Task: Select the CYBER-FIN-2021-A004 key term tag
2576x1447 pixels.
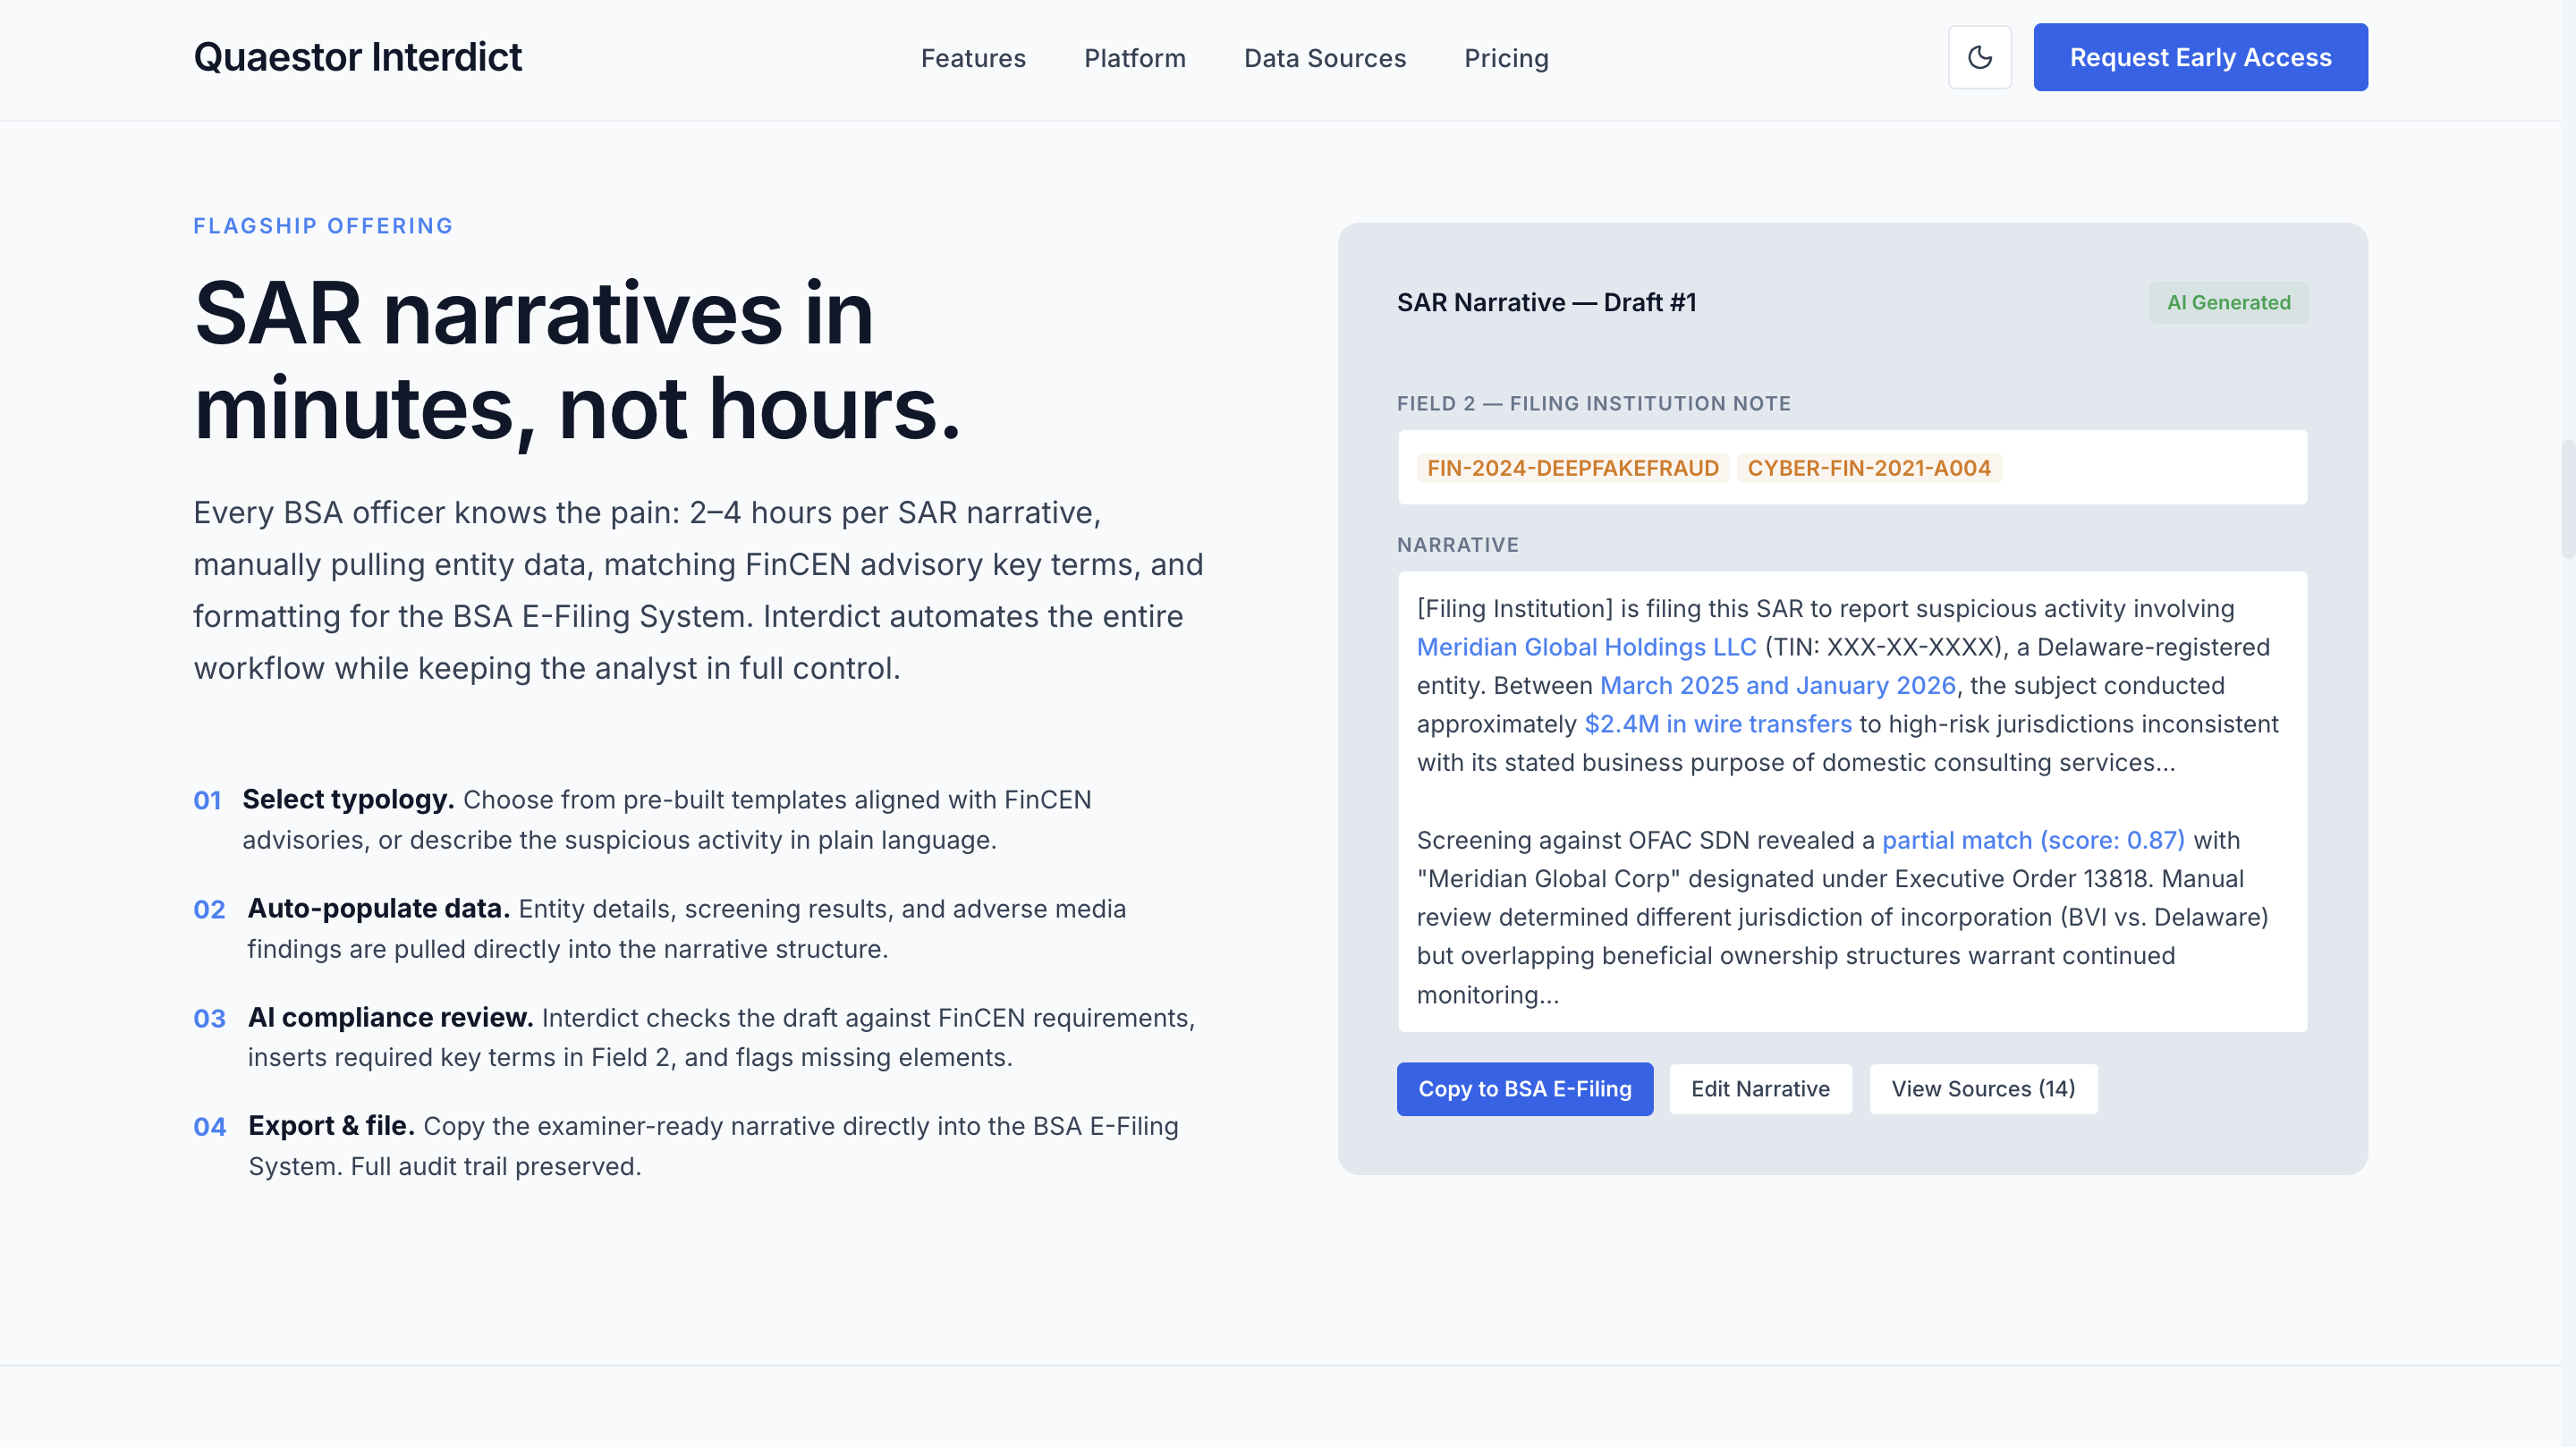Action: [x=1868, y=468]
